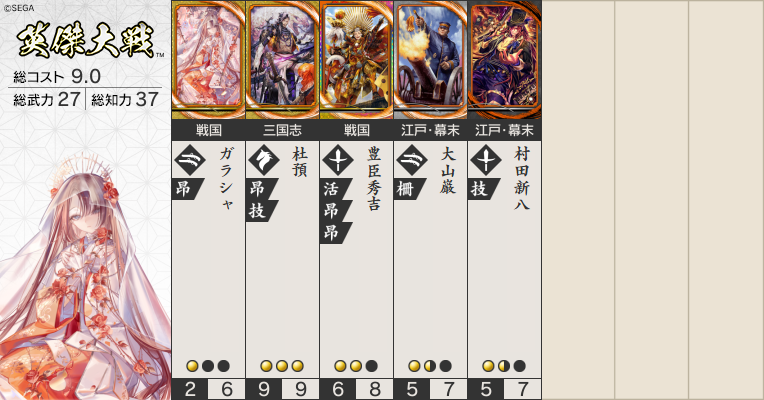Click the cavalry horse icon beside 杜預
Viewport: 764px width, 400px height.
264,160
